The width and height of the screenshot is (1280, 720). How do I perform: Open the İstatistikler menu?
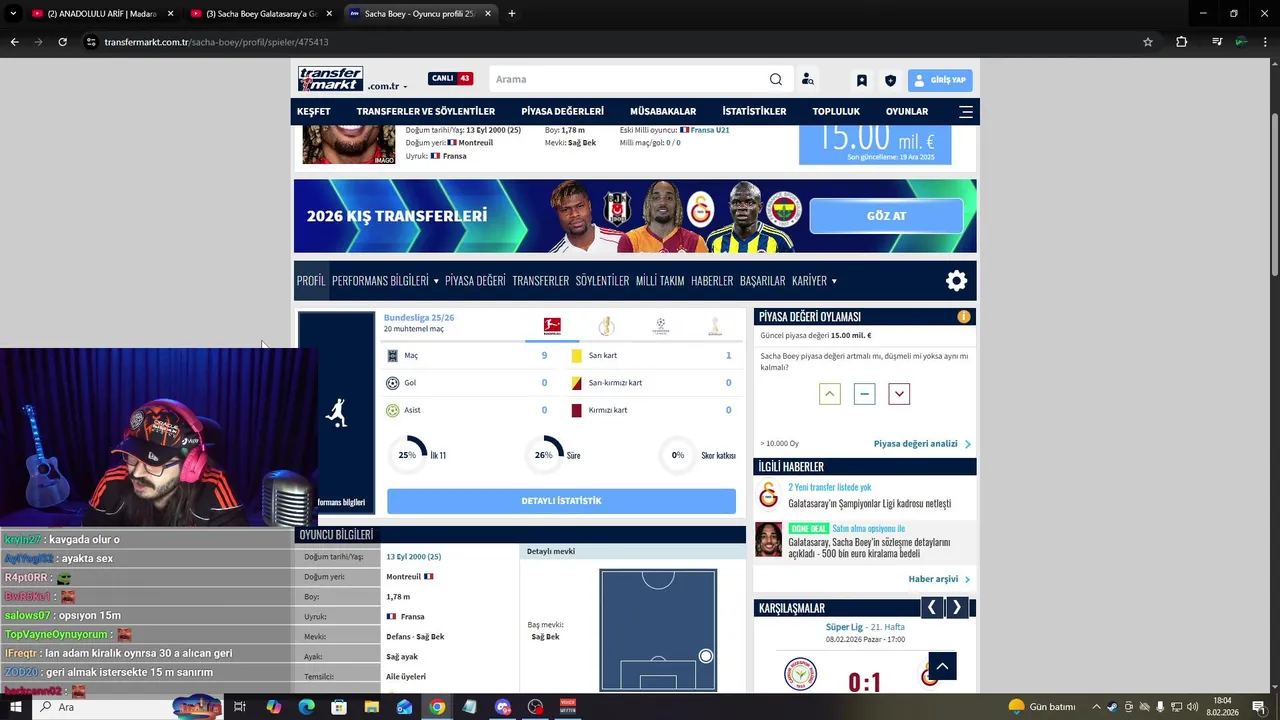[754, 112]
